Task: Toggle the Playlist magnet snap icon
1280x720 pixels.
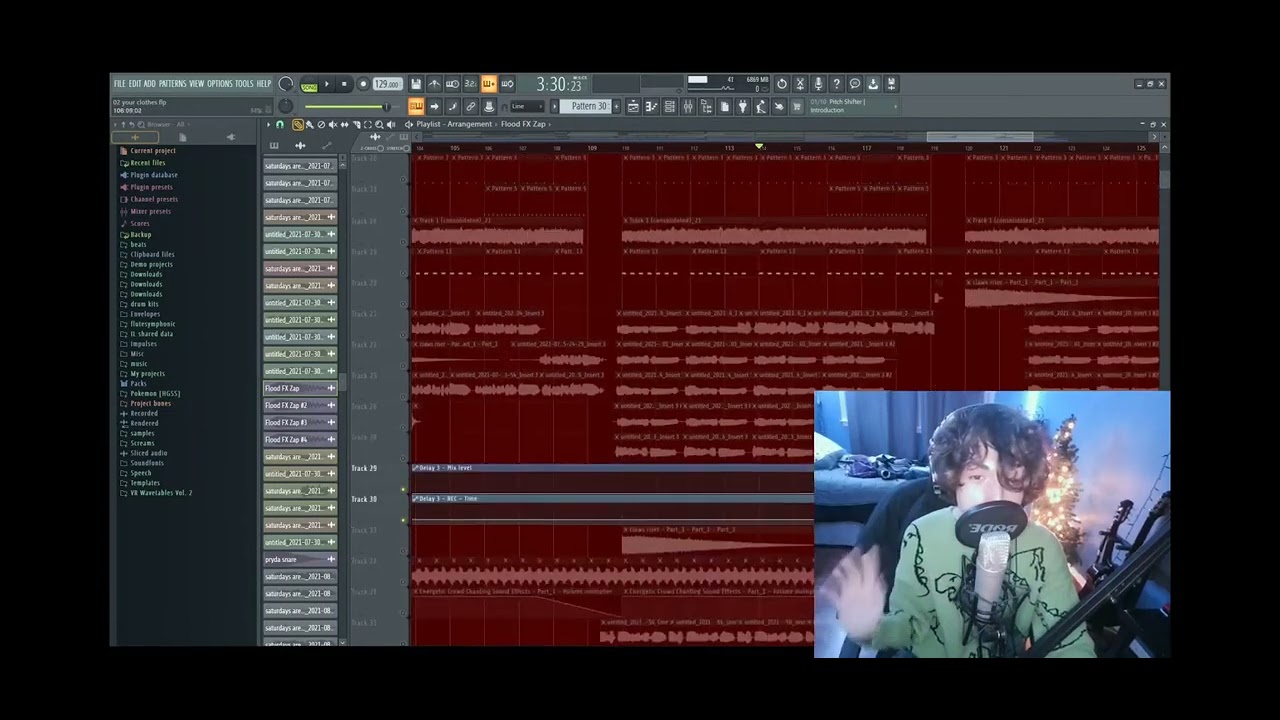Action: 280,124
